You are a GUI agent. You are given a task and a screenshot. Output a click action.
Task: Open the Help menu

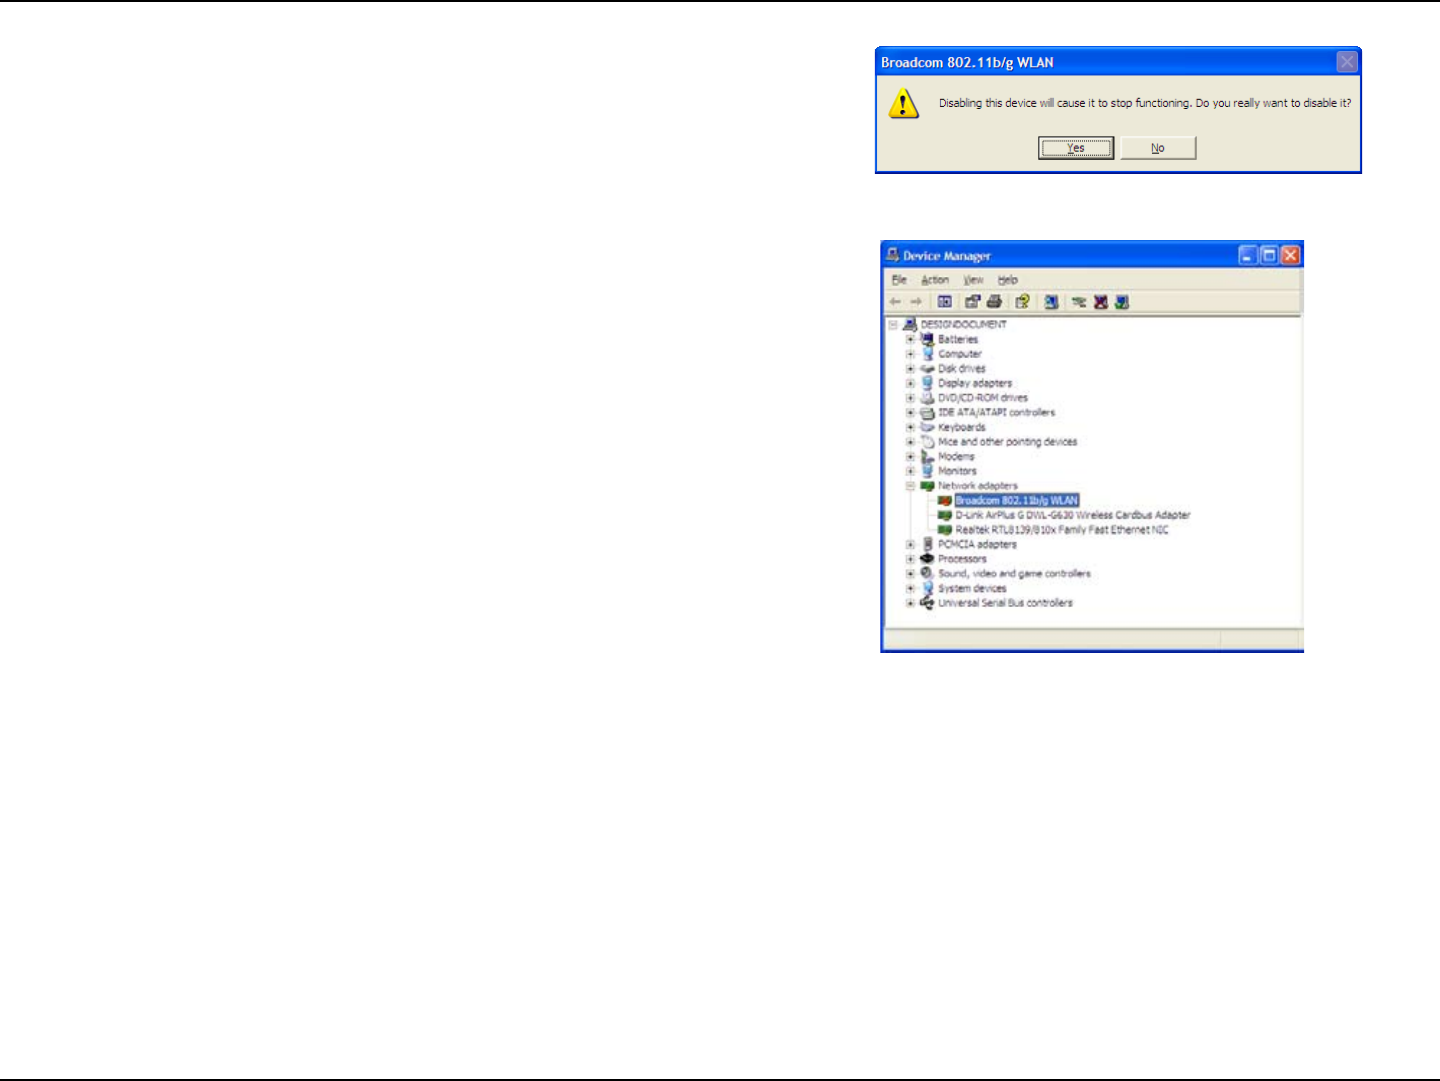[x=1008, y=280]
